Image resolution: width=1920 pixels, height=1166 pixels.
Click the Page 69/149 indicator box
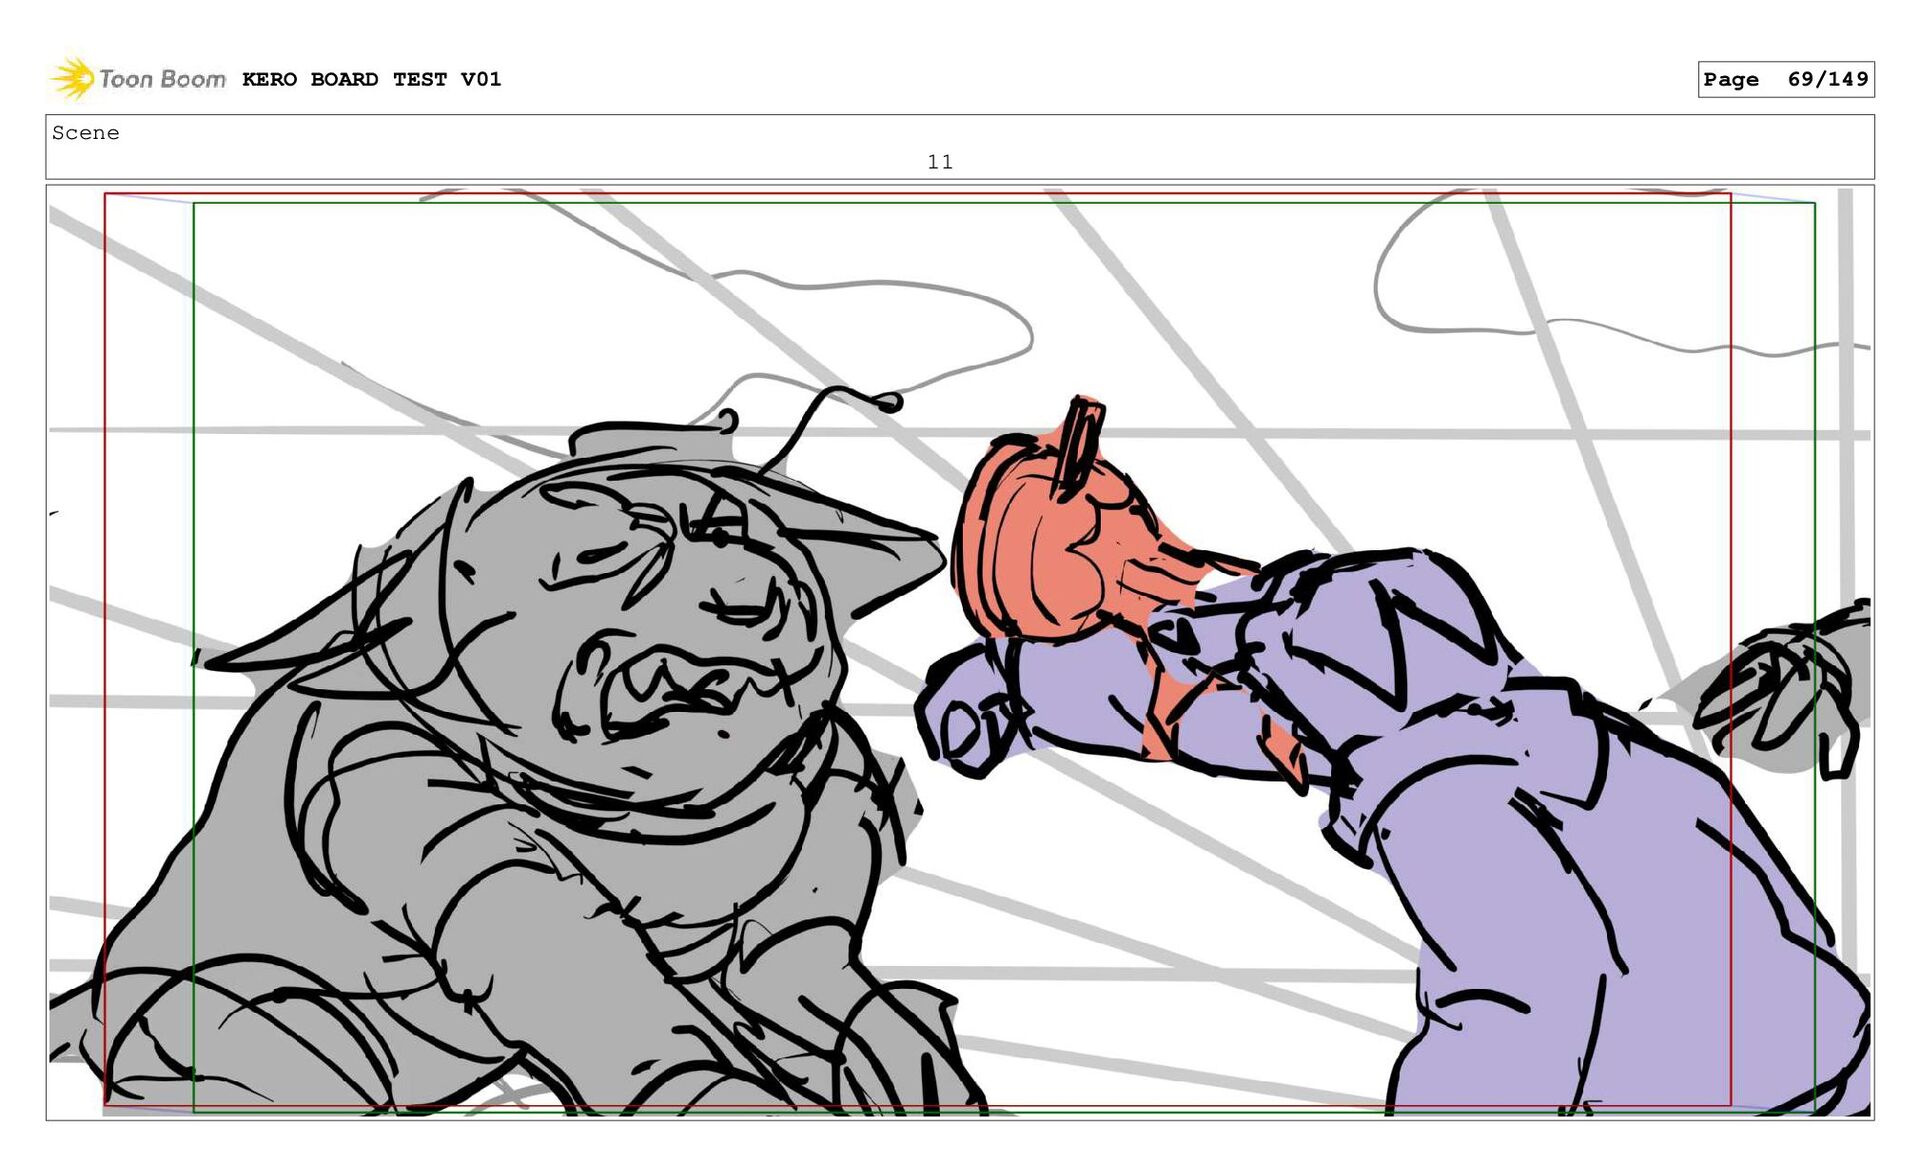(x=1785, y=79)
